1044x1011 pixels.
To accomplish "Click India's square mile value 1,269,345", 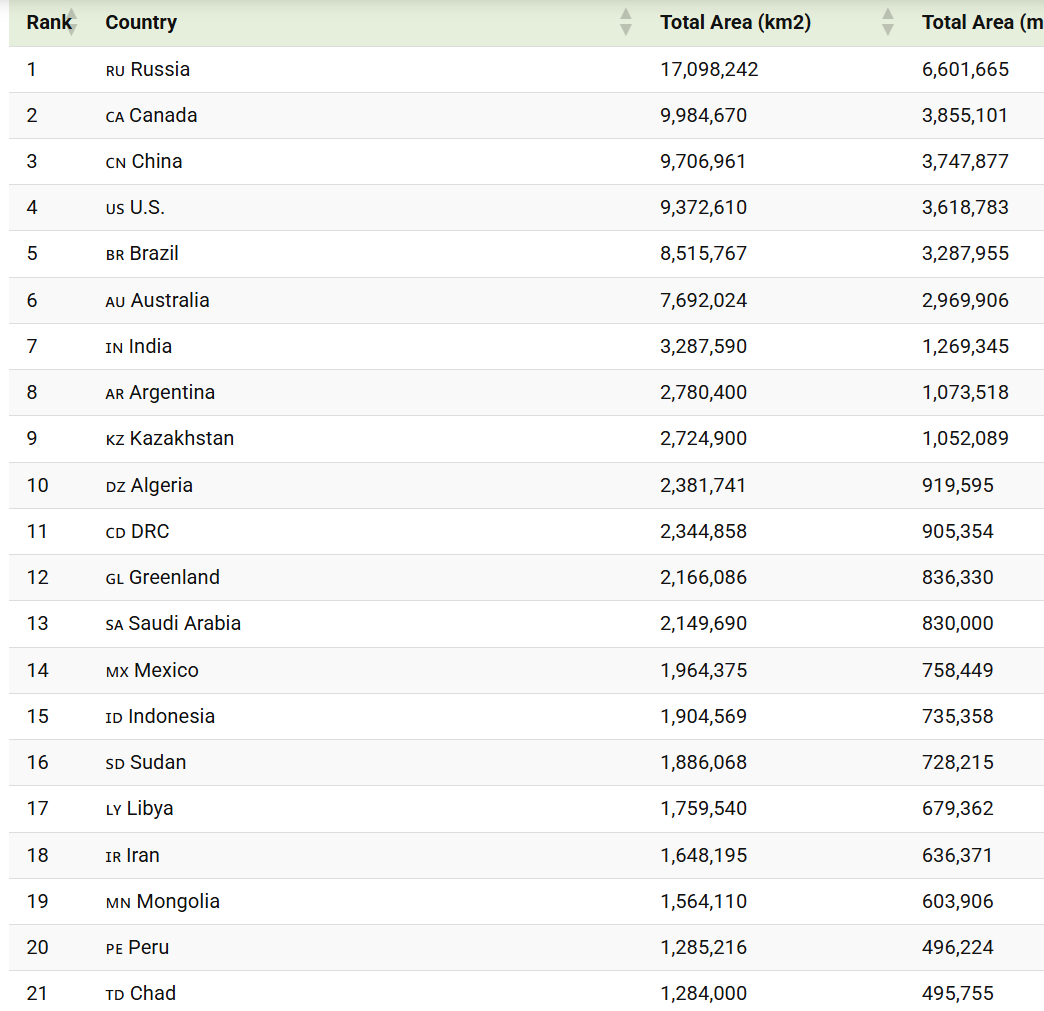I will pyautogui.click(x=965, y=346).
